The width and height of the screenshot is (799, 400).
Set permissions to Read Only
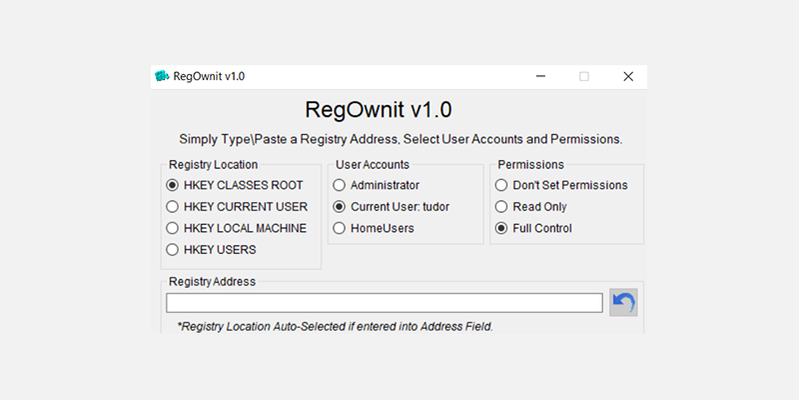[x=501, y=207]
